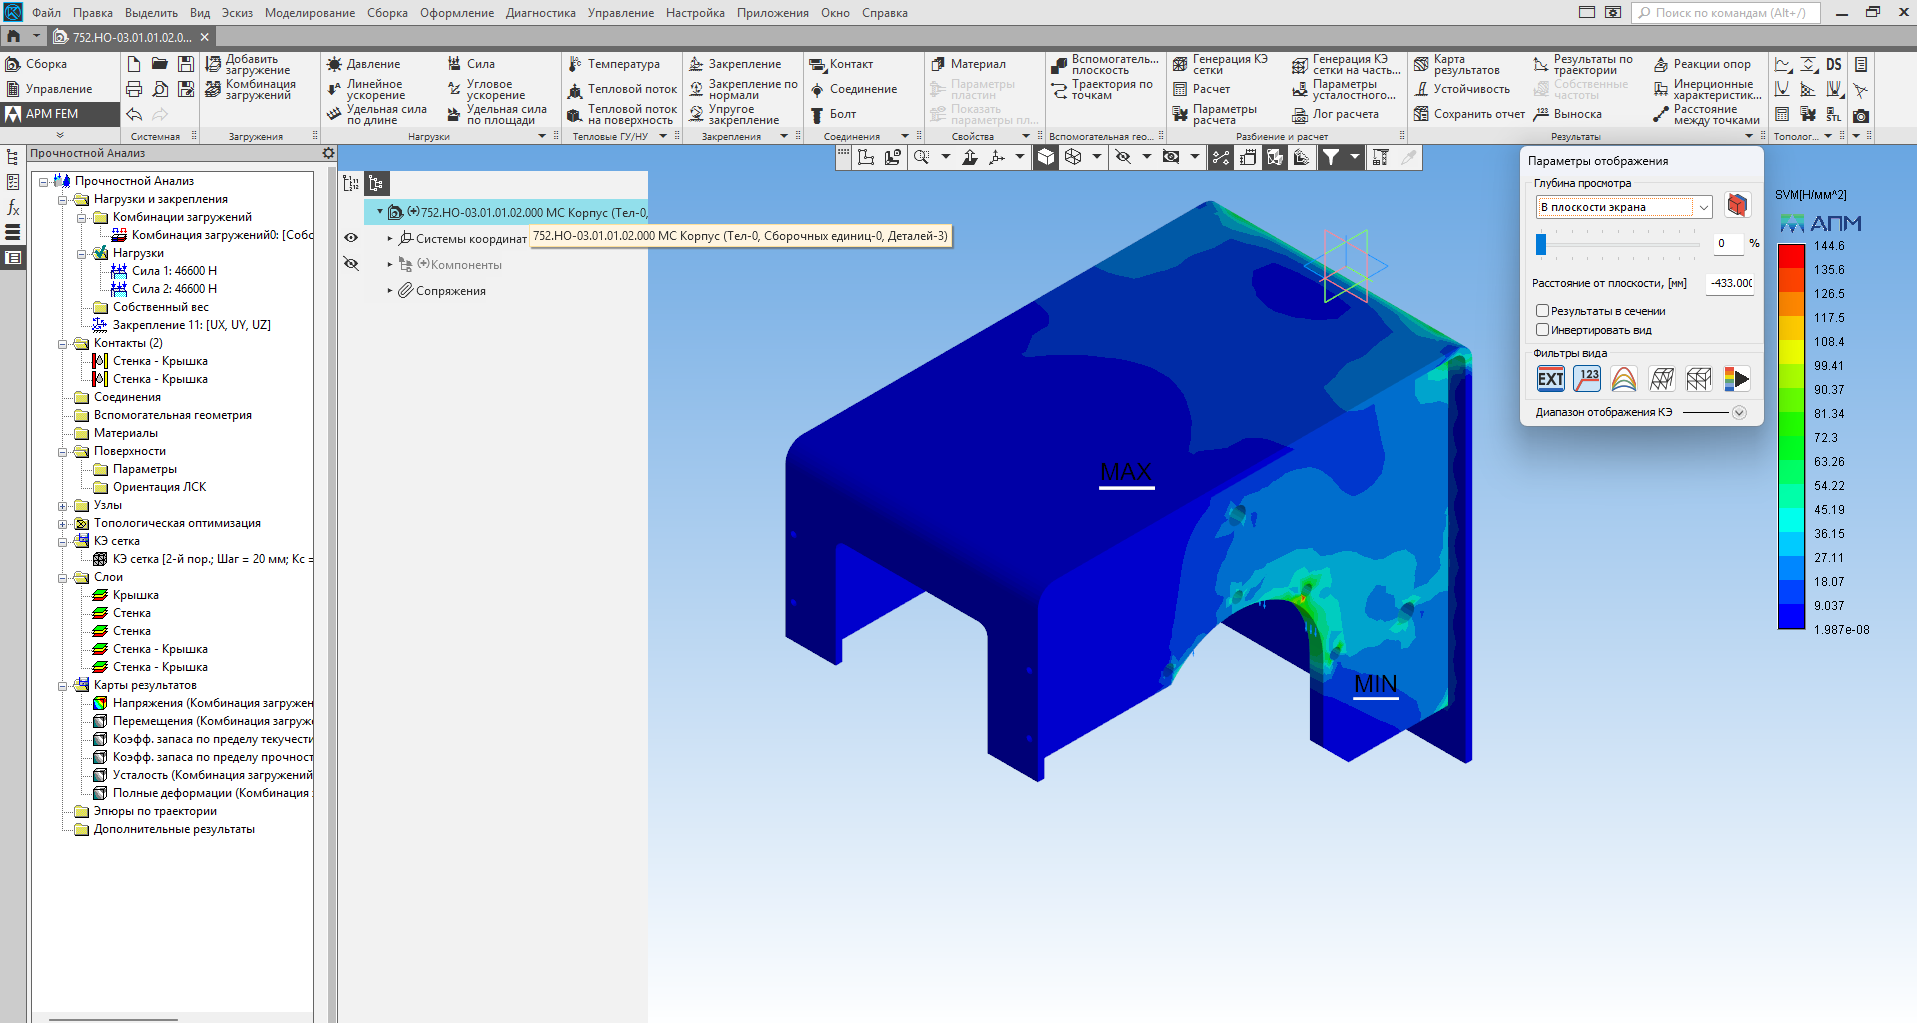Click the Температура tool icon
Viewport: 1917px width, 1023px height.
coord(575,64)
